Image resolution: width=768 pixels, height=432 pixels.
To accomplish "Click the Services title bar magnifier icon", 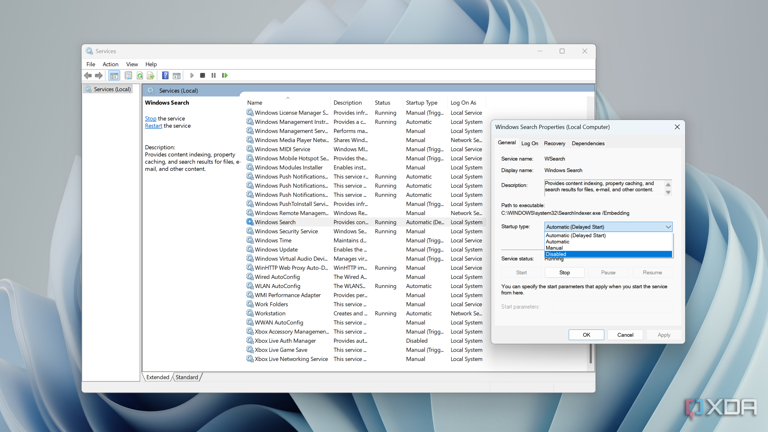I will [x=89, y=51].
